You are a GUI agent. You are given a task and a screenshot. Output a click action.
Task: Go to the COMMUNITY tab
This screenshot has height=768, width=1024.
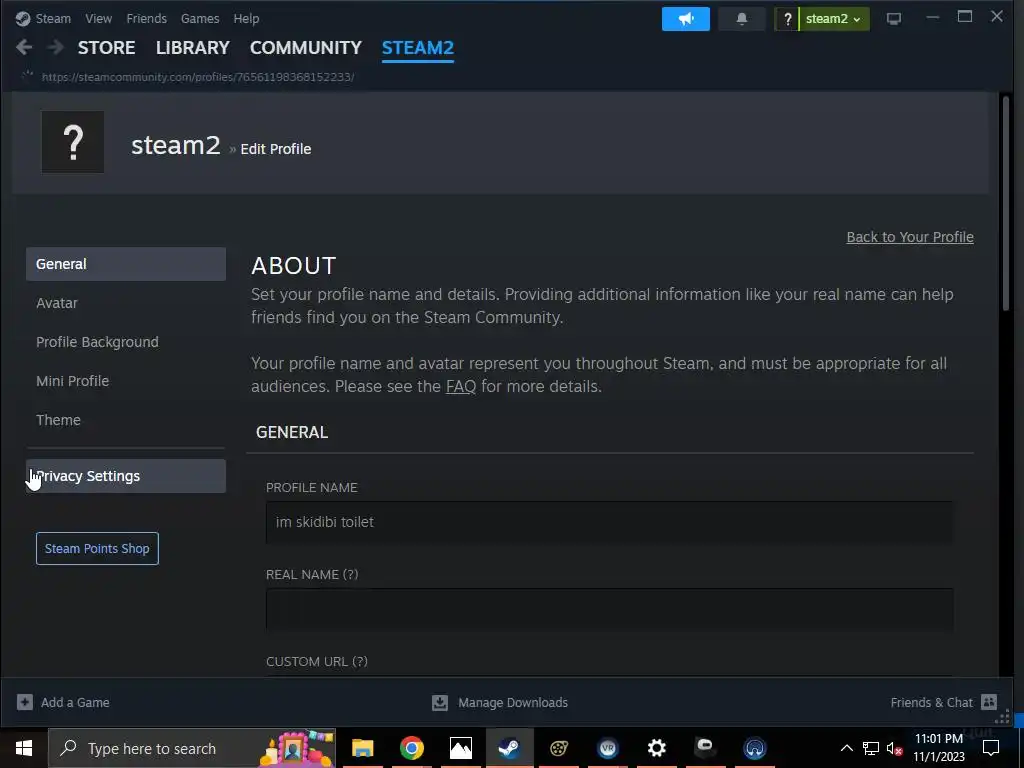click(x=306, y=48)
